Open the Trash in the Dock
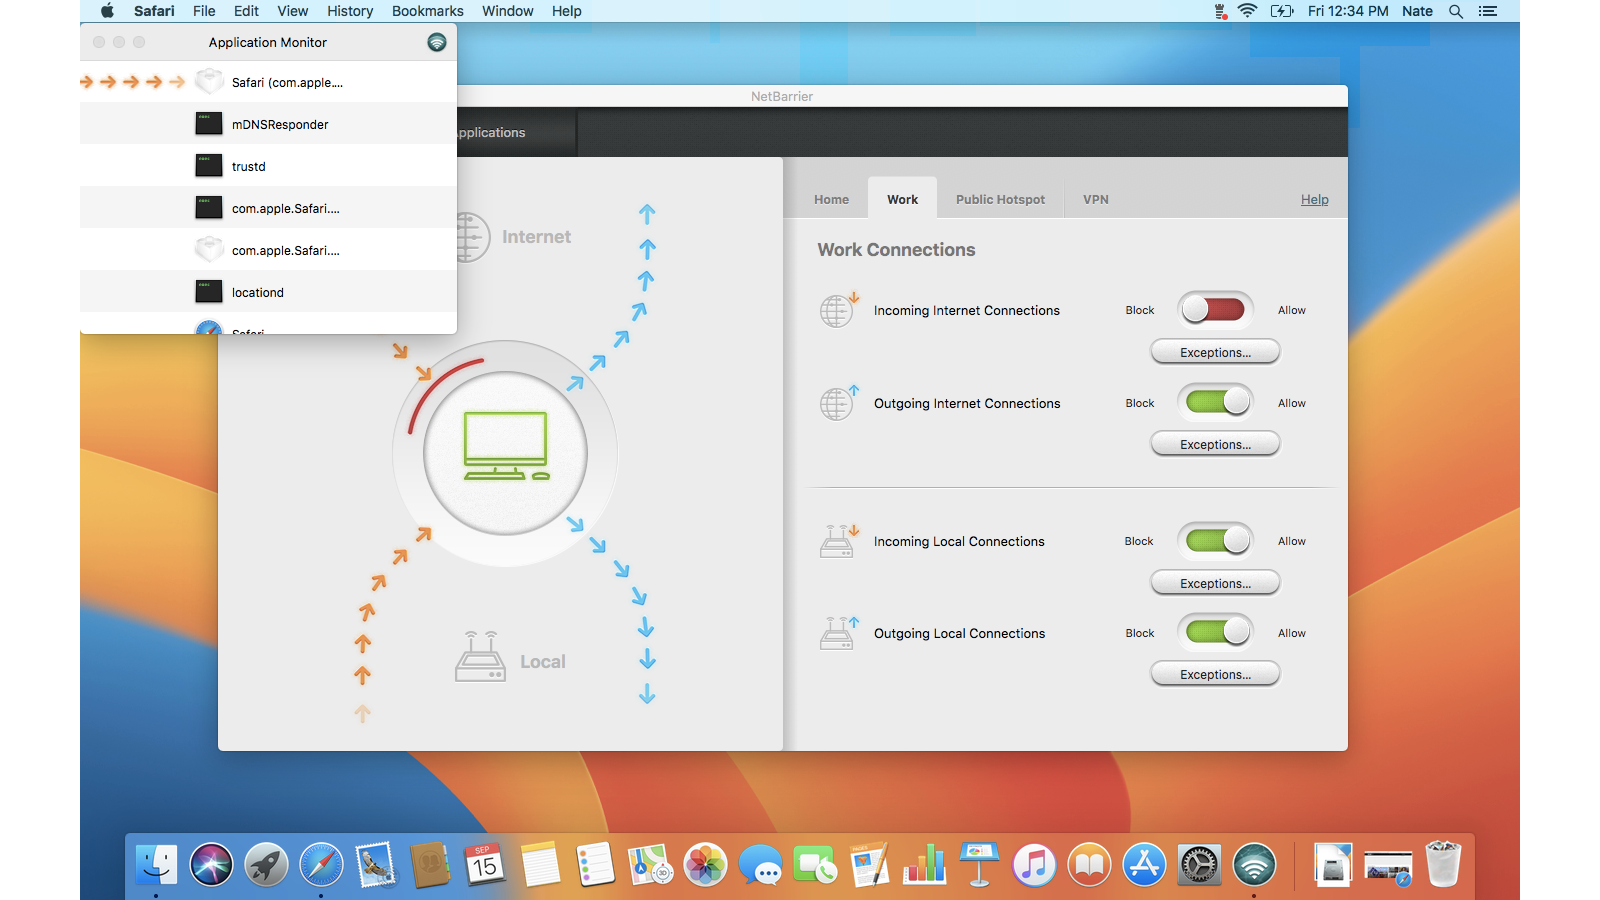 pos(1443,865)
